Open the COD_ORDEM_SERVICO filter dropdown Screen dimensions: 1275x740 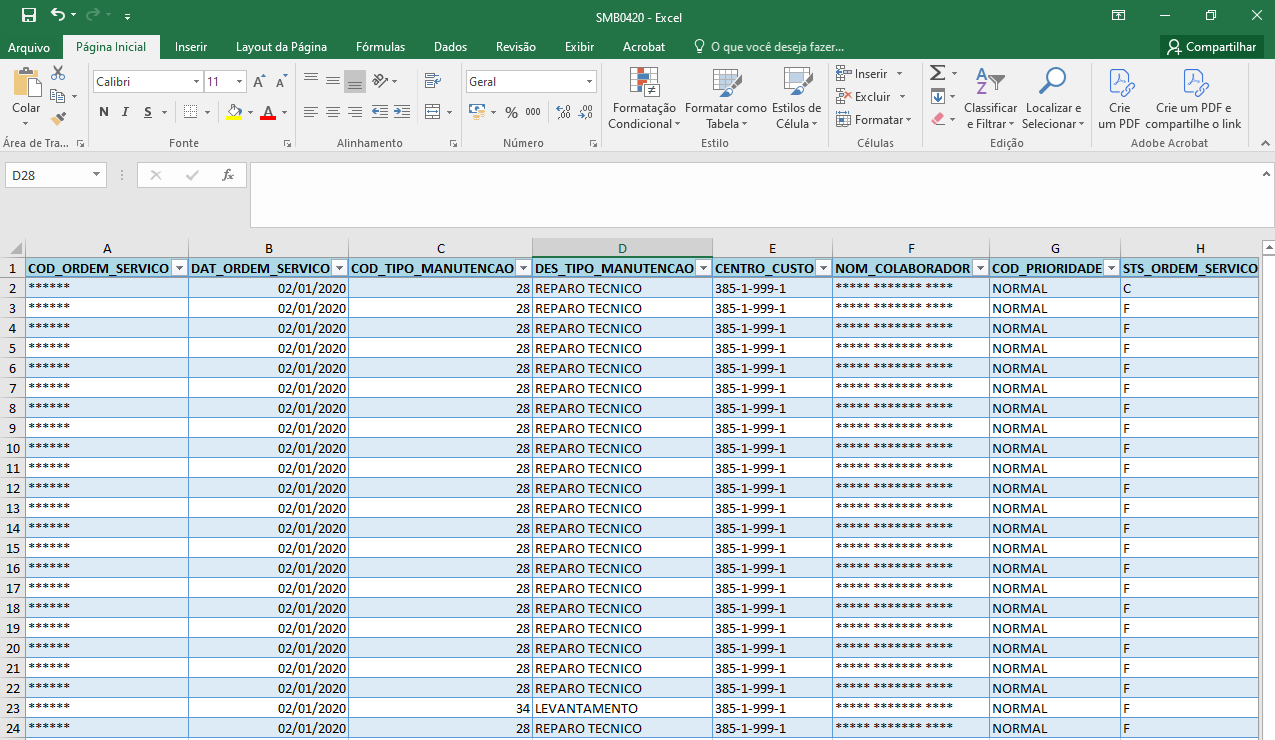pos(179,269)
